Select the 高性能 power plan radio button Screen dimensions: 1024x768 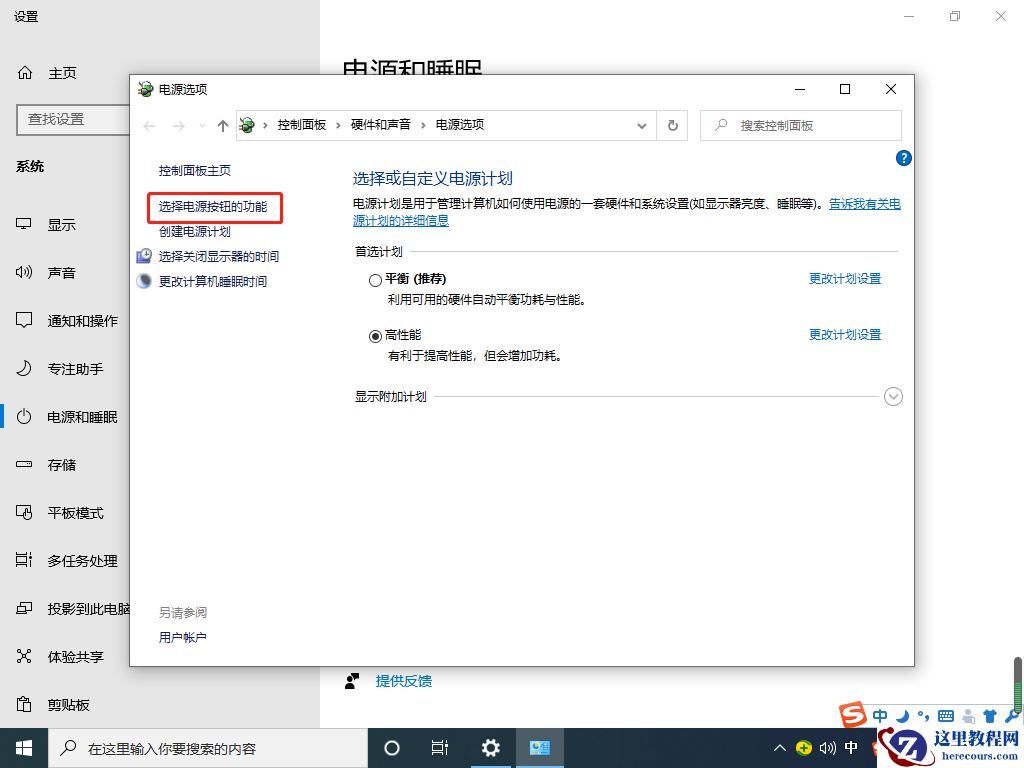377,335
